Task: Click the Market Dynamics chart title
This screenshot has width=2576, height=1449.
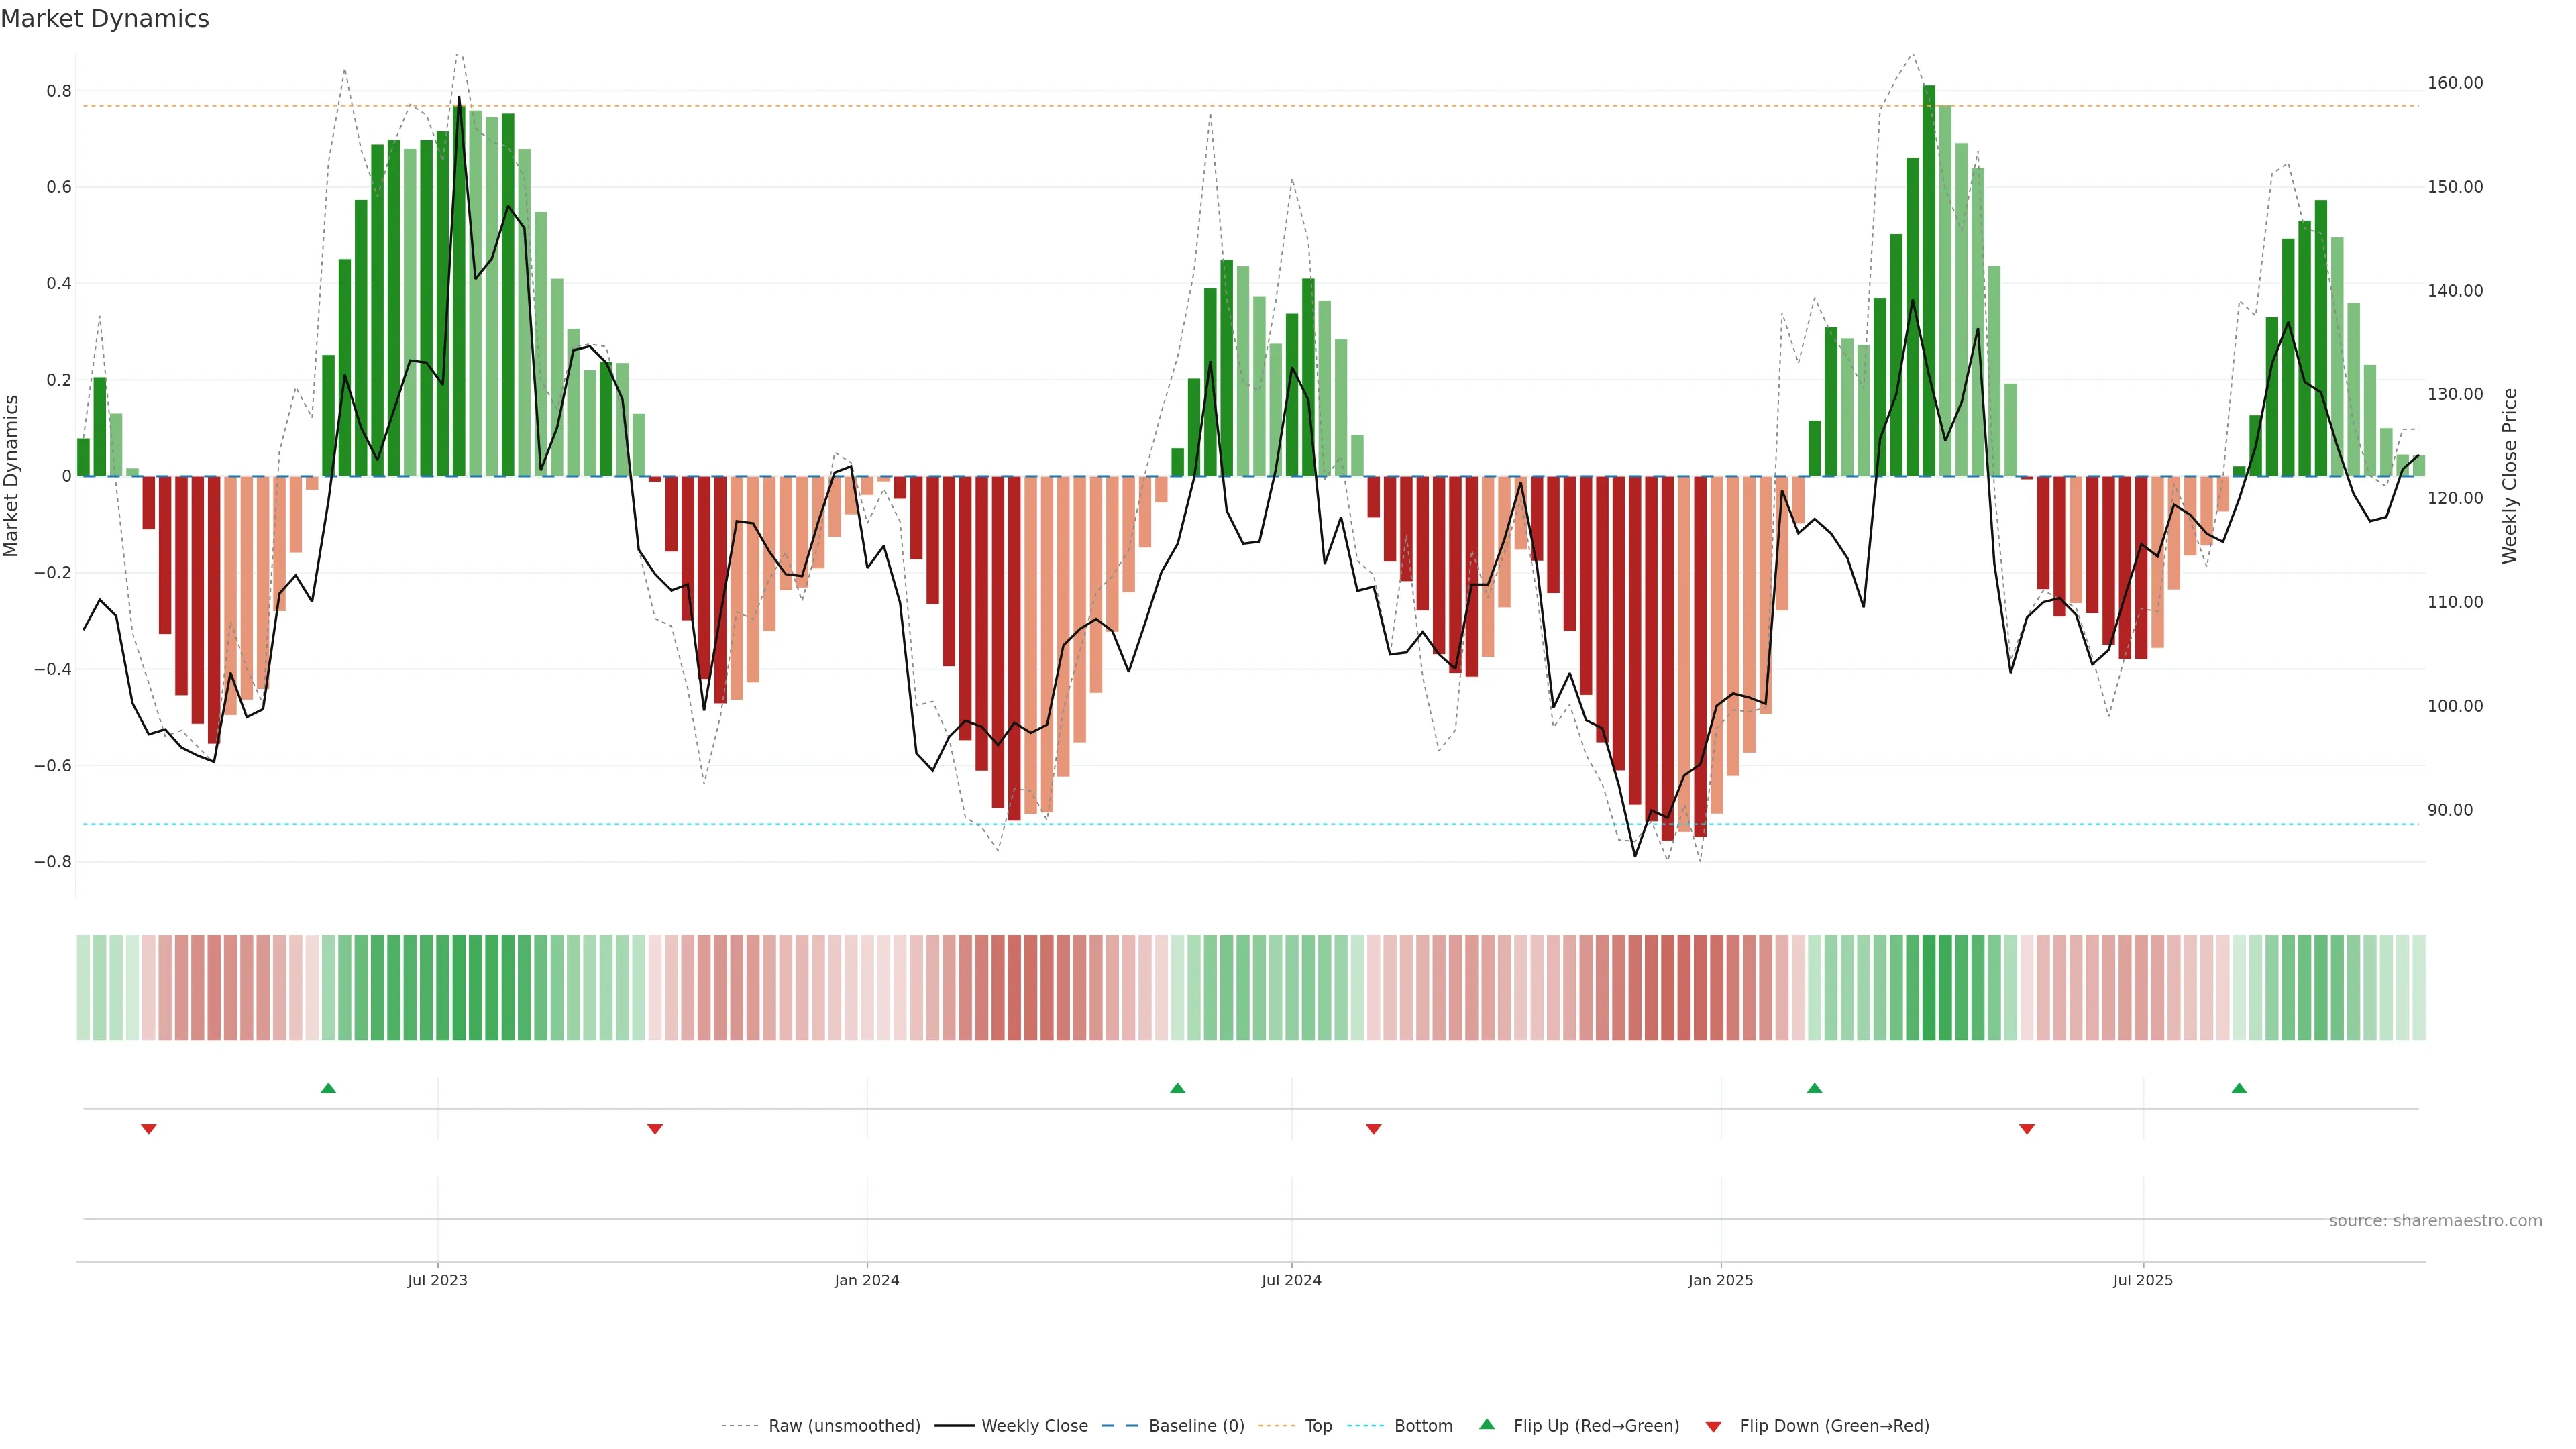Action: pos(105,19)
